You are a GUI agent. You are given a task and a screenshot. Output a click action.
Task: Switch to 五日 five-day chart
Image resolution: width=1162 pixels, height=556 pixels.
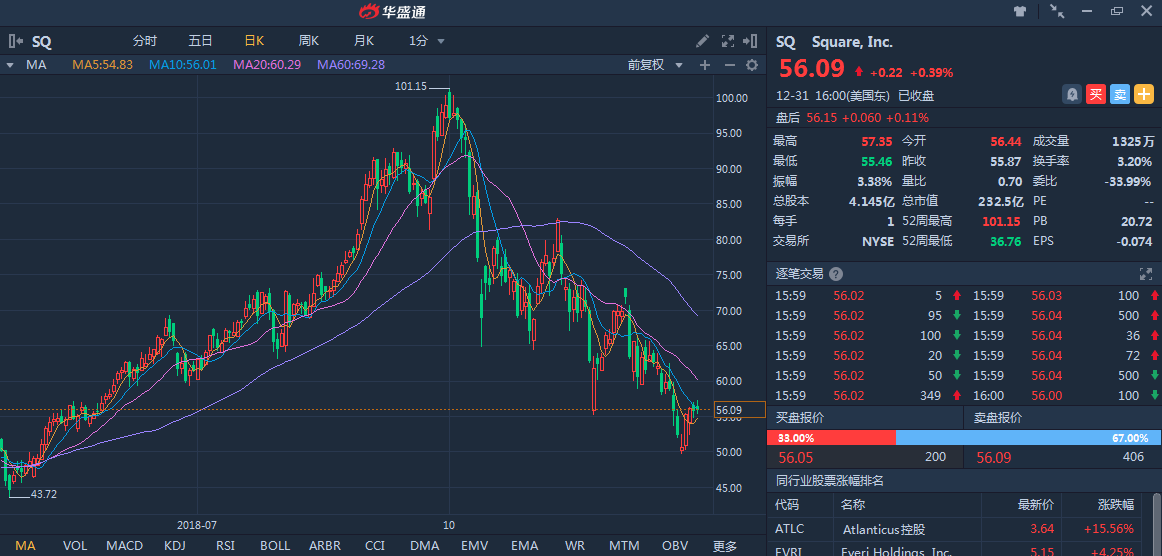click(200, 42)
